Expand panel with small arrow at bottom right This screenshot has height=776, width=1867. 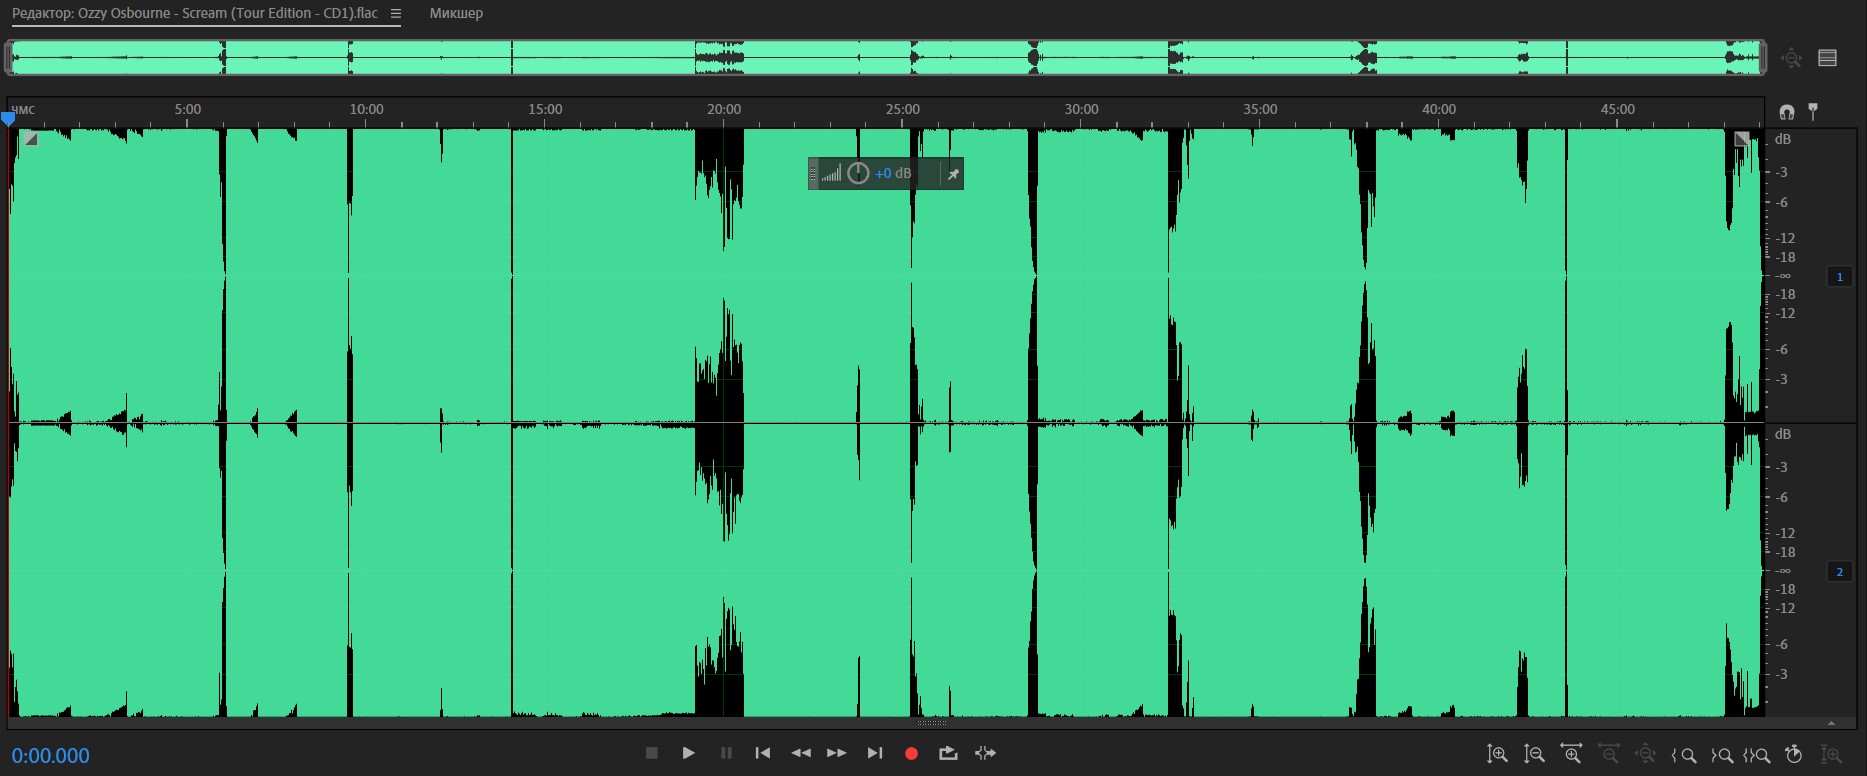point(1831,723)
